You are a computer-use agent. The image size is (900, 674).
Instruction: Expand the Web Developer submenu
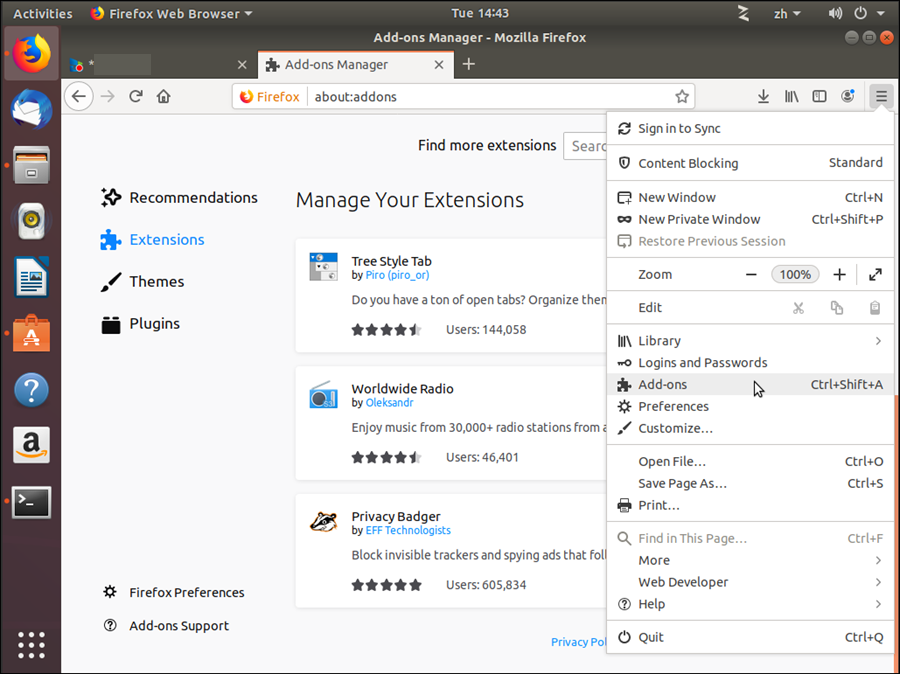pos(877,582)
